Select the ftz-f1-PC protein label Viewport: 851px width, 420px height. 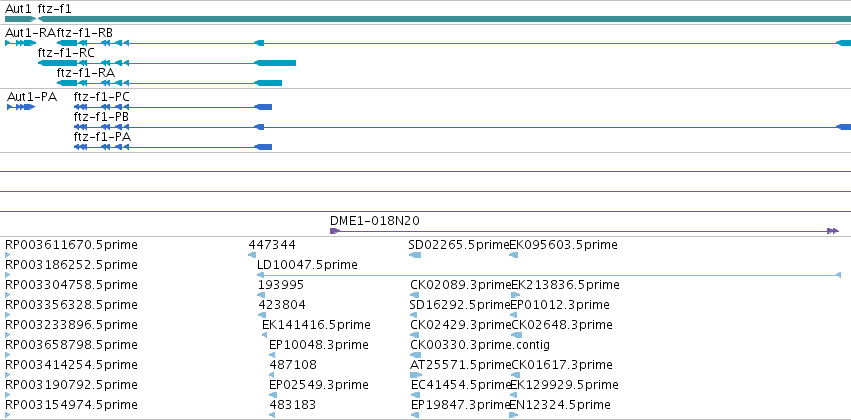[x=102, y=97]
